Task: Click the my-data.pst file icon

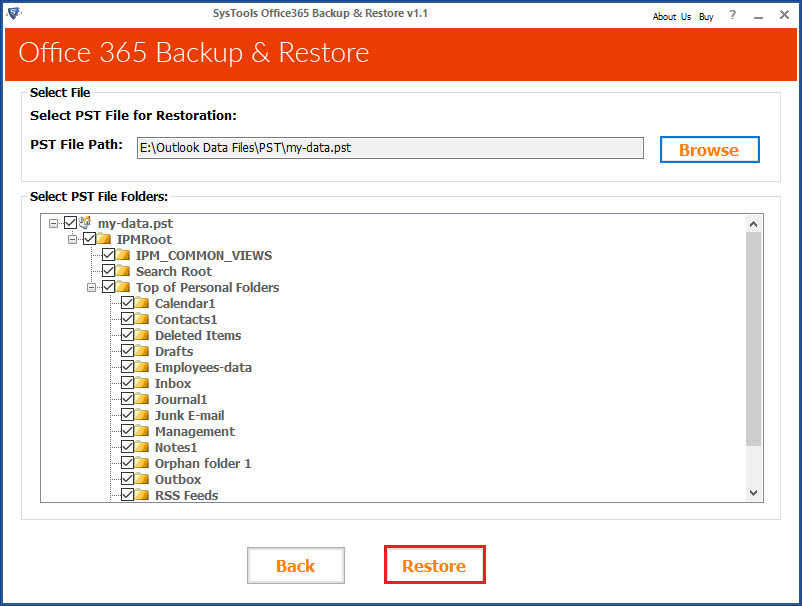Action: [85, 223]
